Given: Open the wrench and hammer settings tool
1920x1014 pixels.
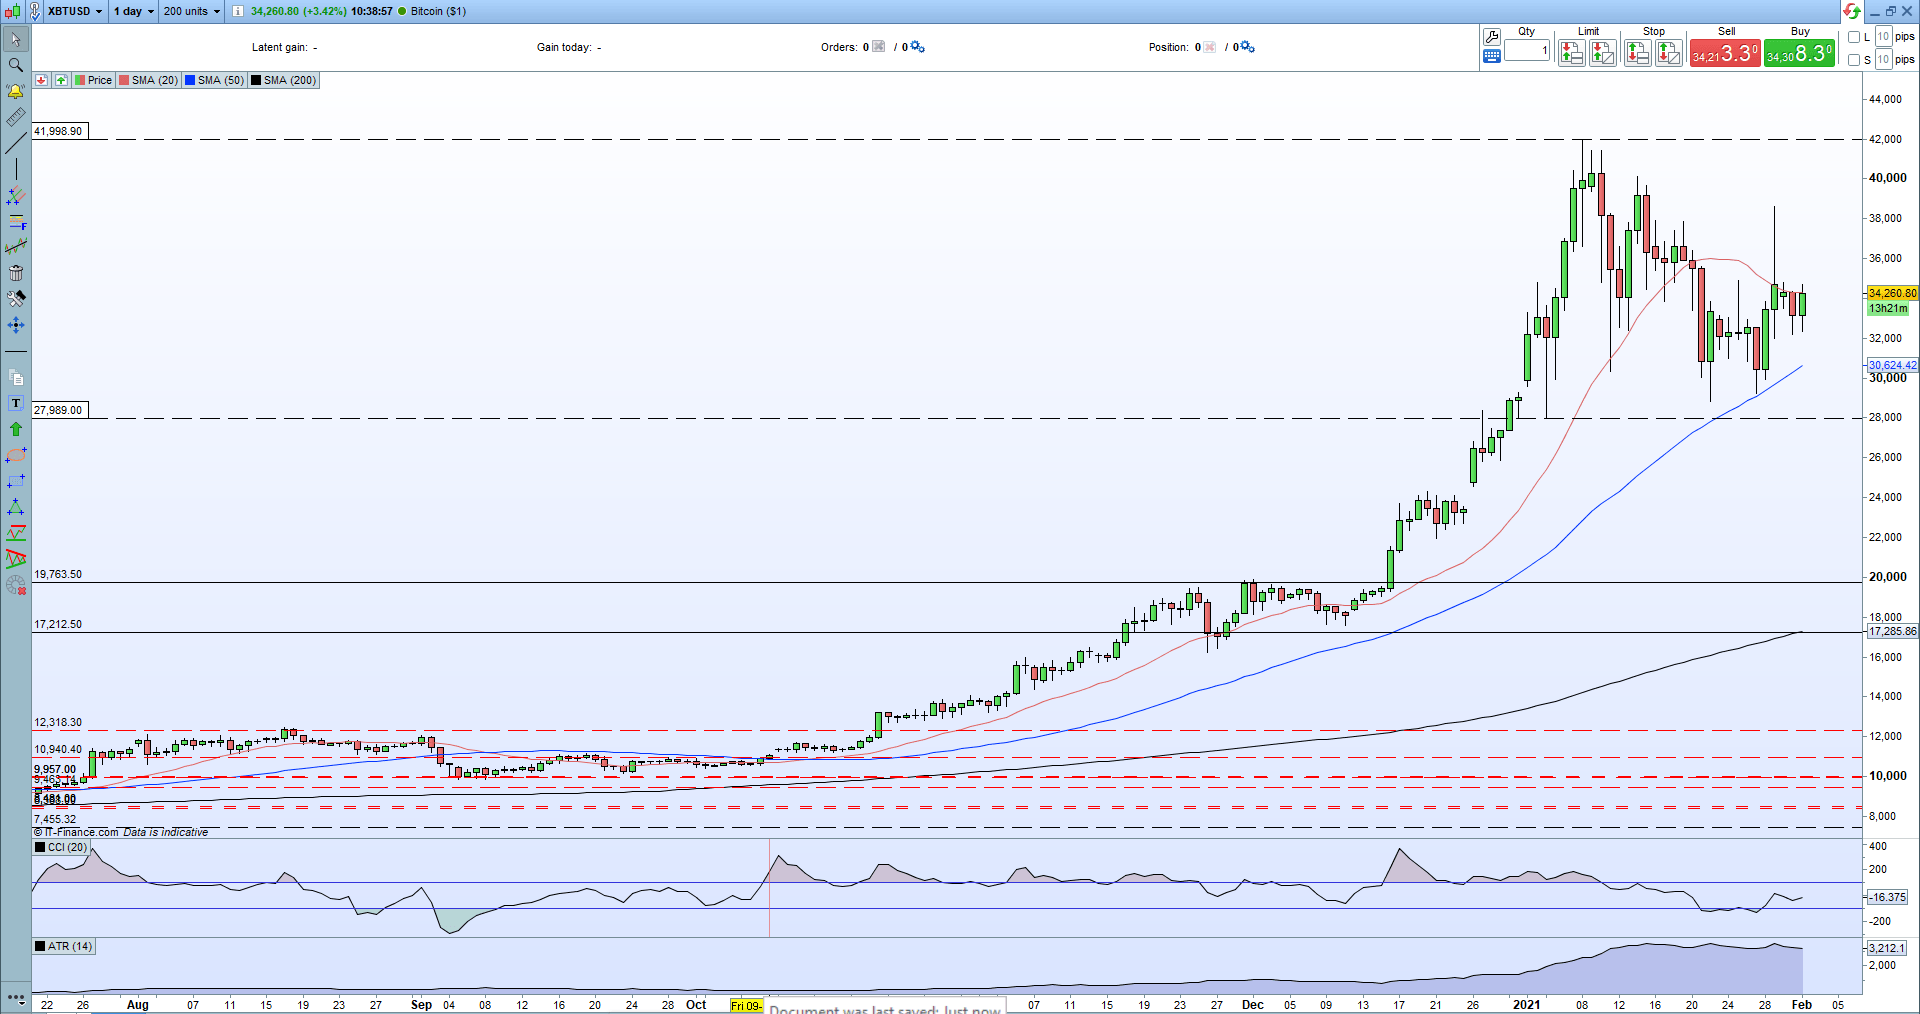Looking at the screenshot, I should click(x=16, y=299).
